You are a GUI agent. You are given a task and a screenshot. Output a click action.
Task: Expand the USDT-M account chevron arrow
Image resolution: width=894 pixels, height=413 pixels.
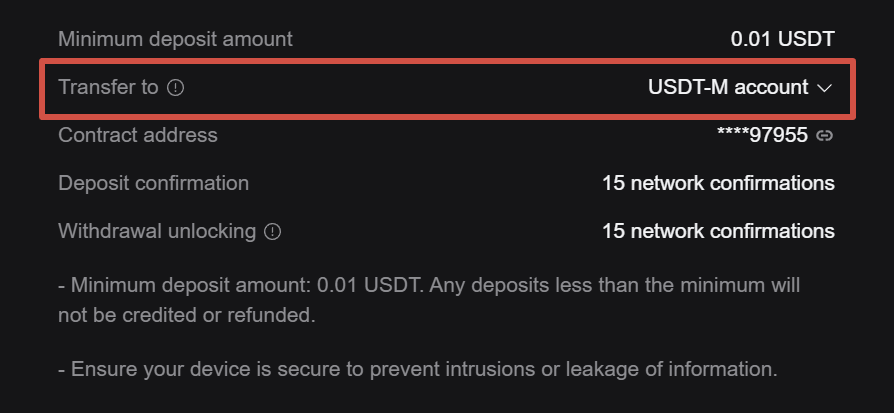tap(824, 88)
